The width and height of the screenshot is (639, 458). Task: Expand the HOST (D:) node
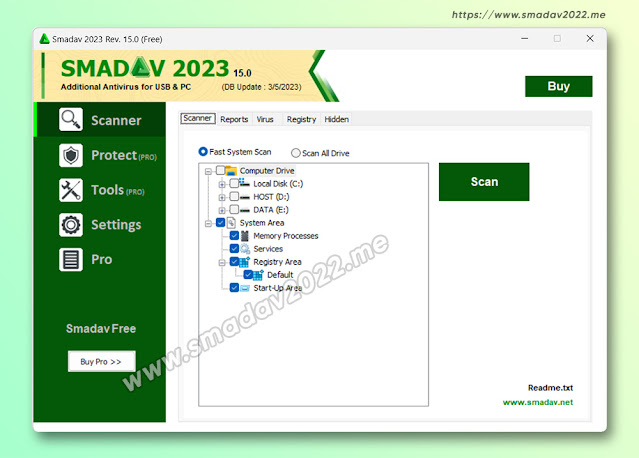(222, 198)
